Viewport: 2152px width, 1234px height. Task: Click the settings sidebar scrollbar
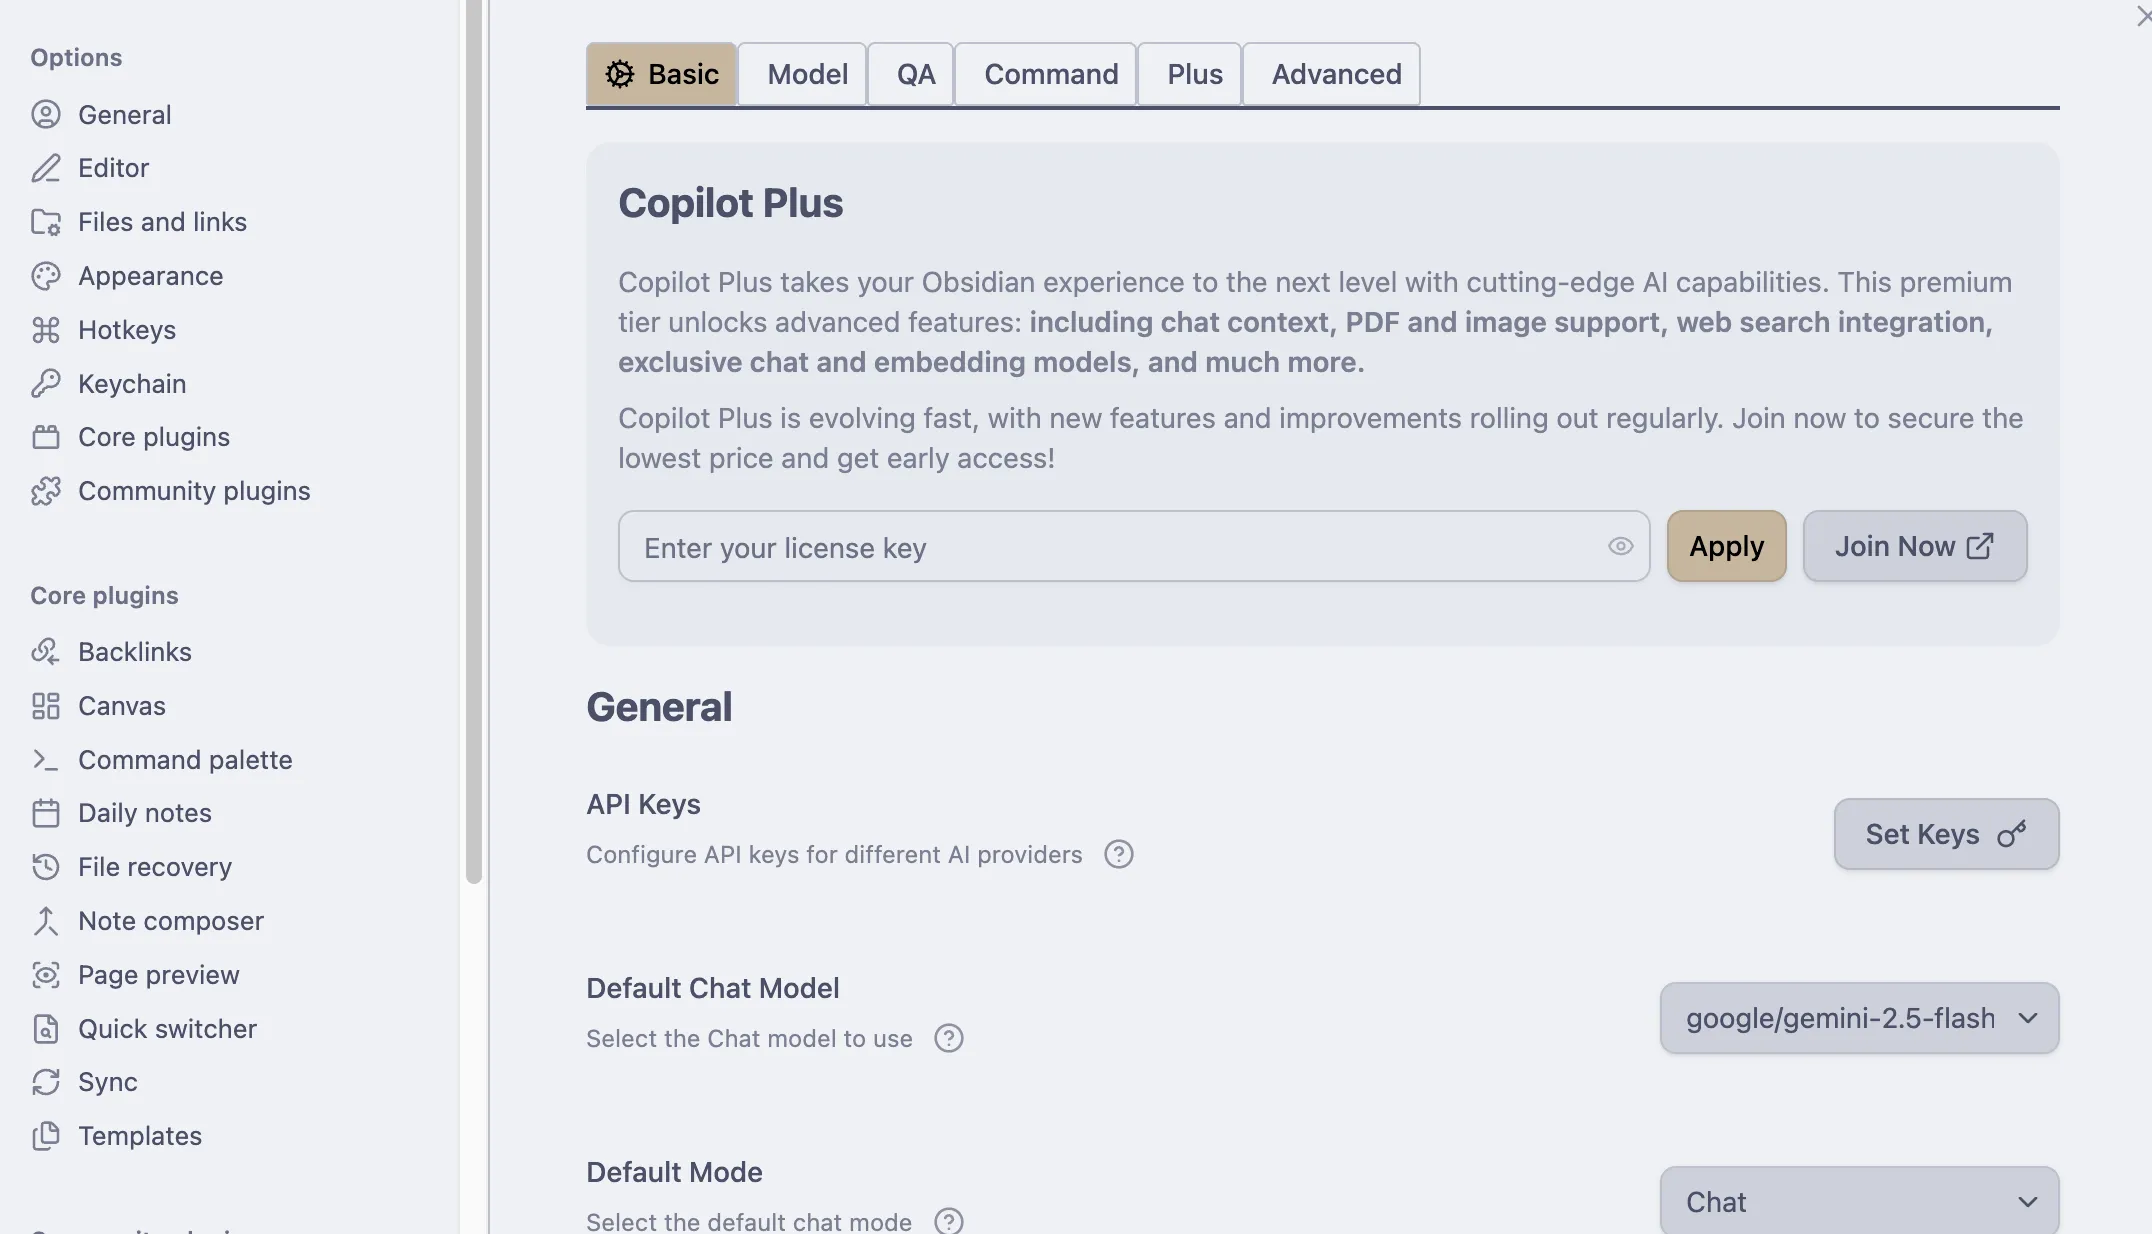(474, 440)
